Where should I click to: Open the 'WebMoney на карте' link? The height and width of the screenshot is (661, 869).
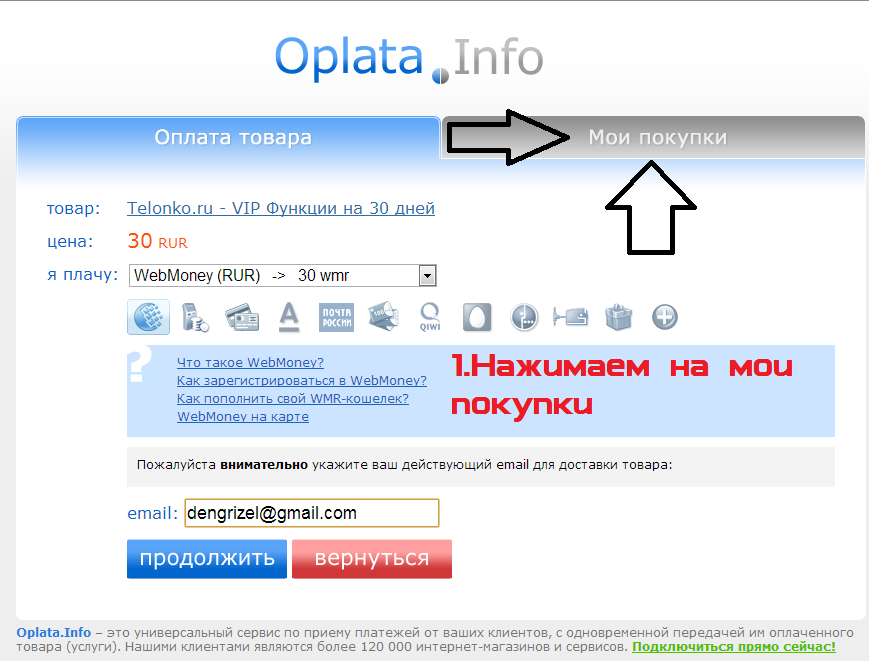[243, 417]
